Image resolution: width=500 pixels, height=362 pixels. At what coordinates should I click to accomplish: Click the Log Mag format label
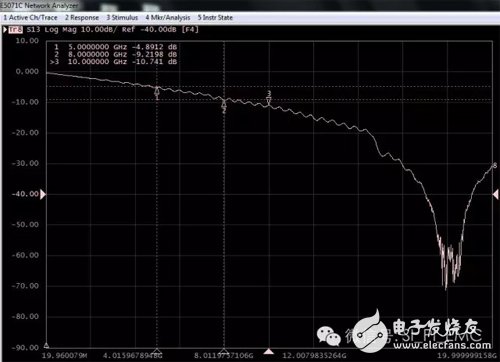(60, 30)
